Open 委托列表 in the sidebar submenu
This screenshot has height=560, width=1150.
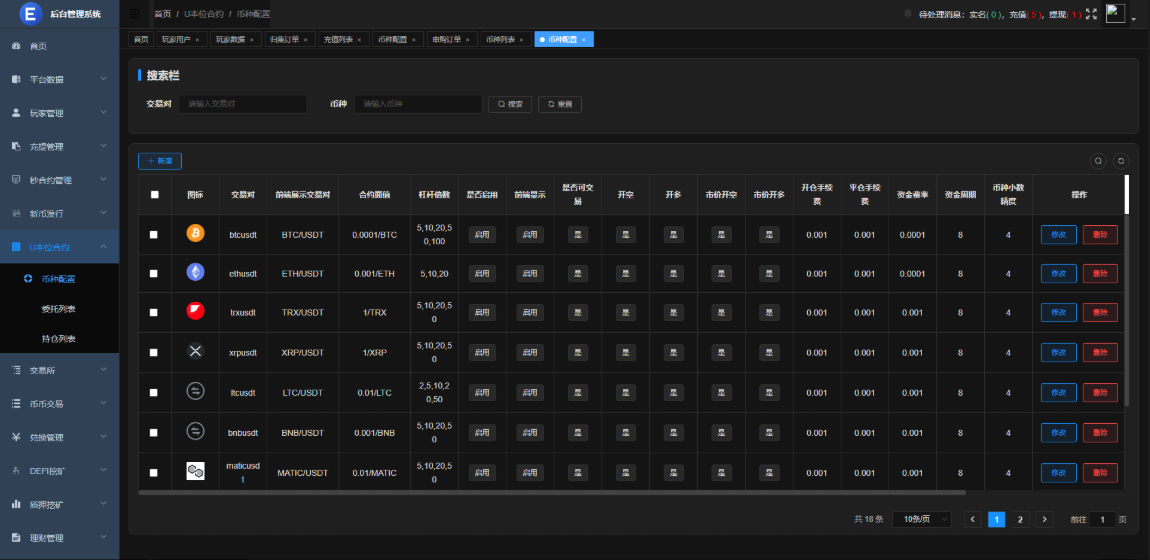[59, 309]
